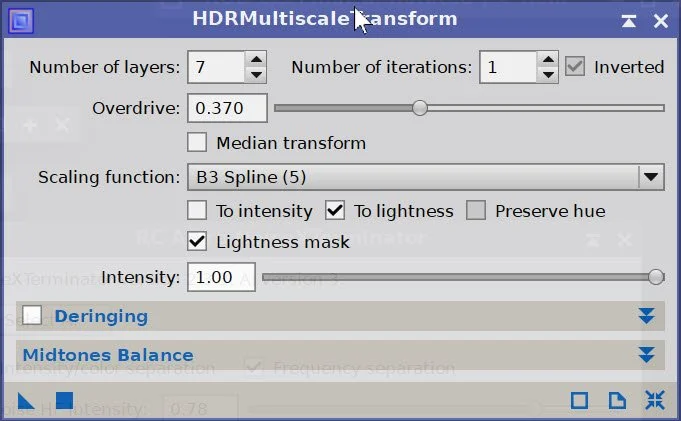Uncheck To lightness checkbox
Image resolution: width=681 pixels, height=421 pixels.
click(335, 211)
